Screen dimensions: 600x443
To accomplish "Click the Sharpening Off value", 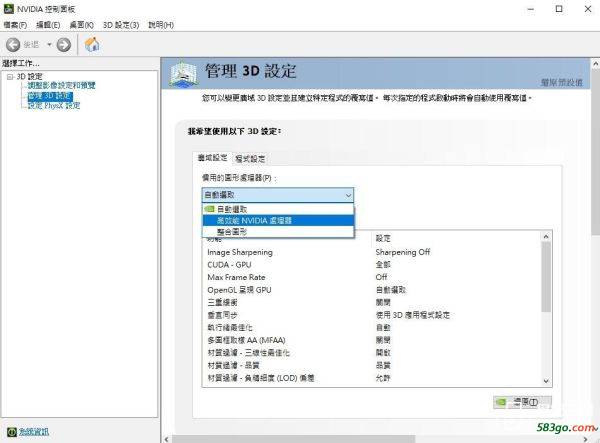I will click(x=403, y=252).
